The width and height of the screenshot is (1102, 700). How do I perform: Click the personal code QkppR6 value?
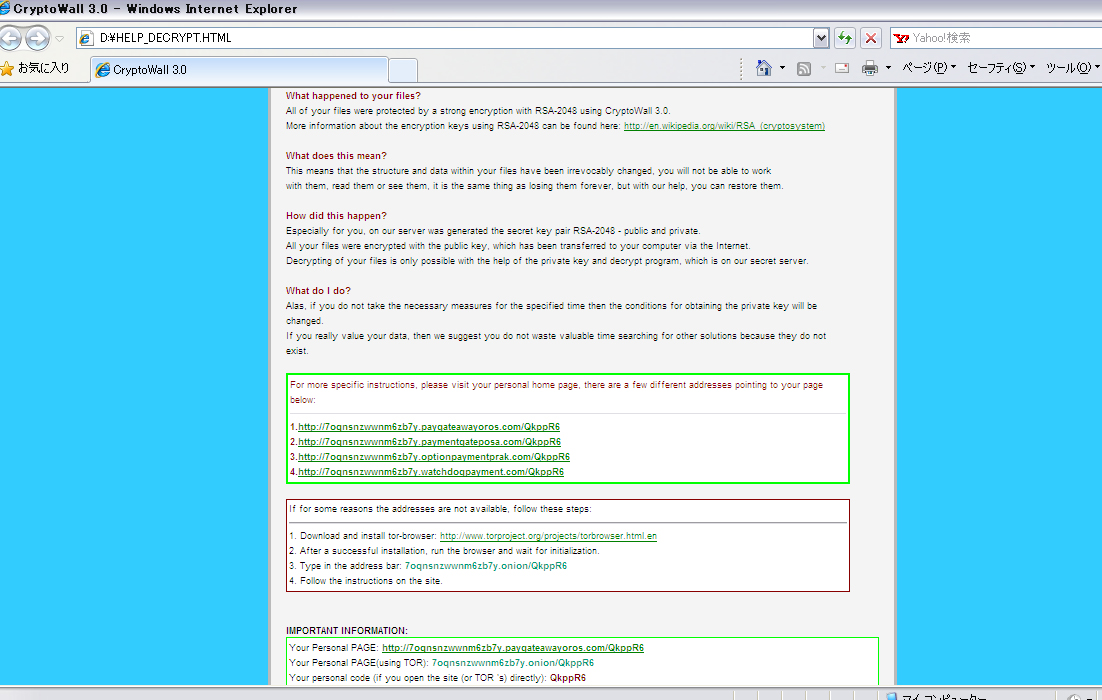568,678
